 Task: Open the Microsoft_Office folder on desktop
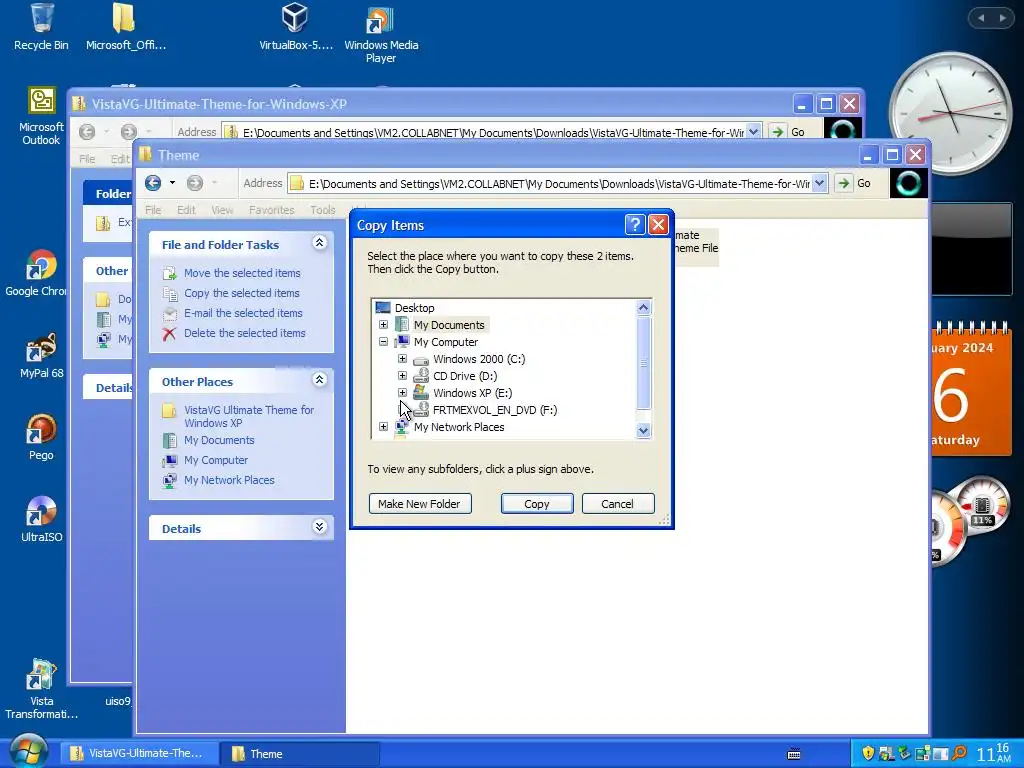coord(125,26)
